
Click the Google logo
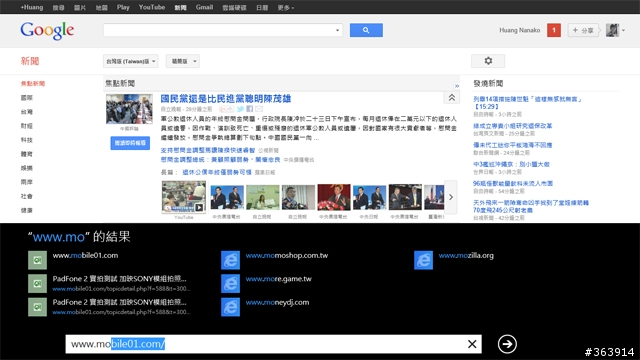(47, 30)
